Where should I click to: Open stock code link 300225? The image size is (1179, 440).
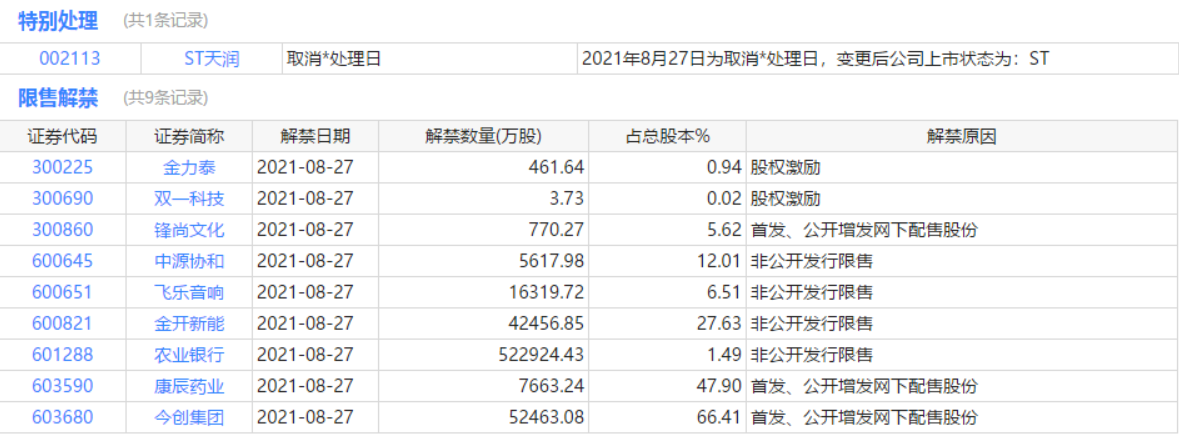click(x=62, y=168)
